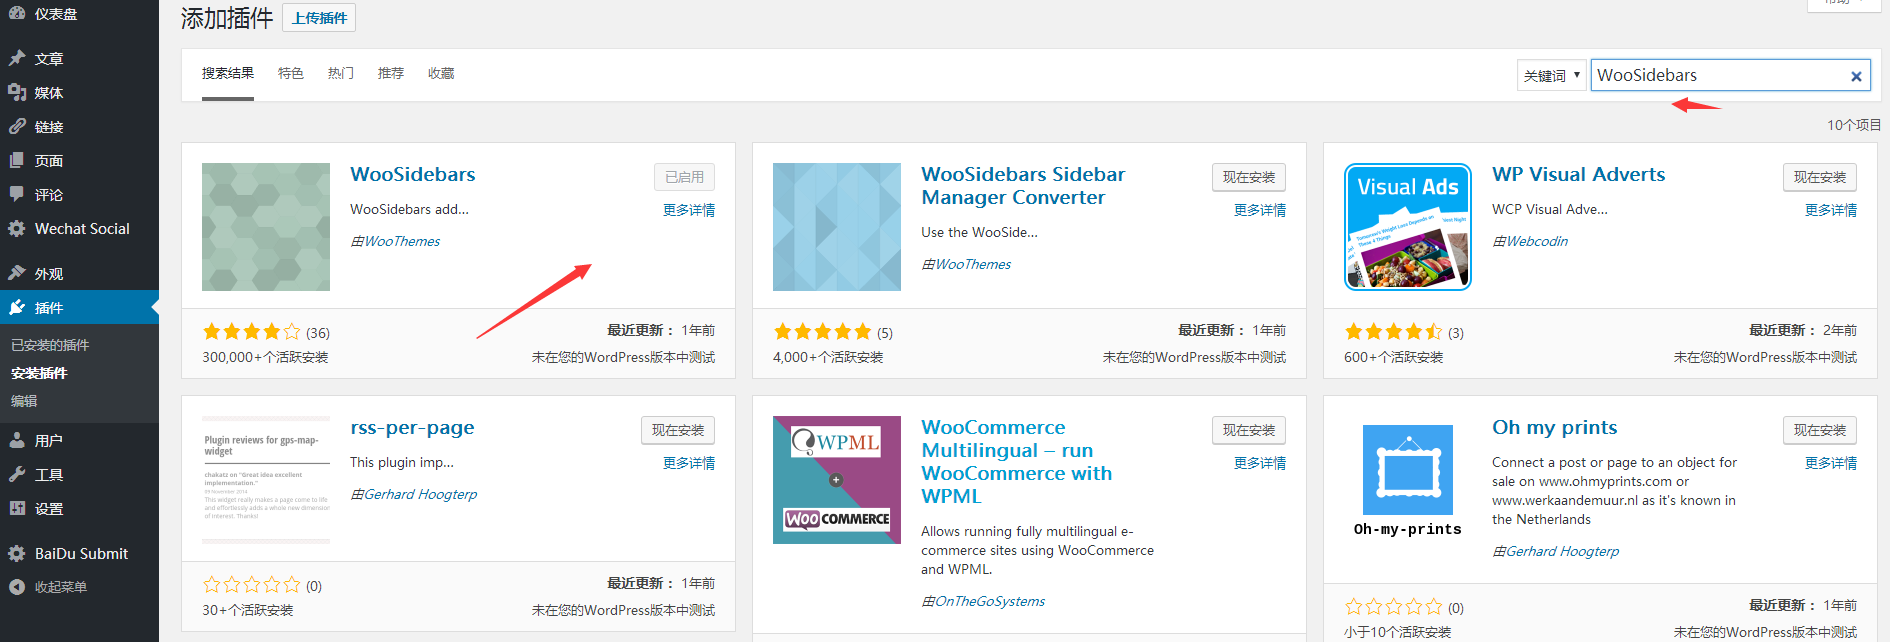Screen dimensions: 1890x642
Task: Open the Visual Ads plugin thumbnail
Action: pos(1408,227)
